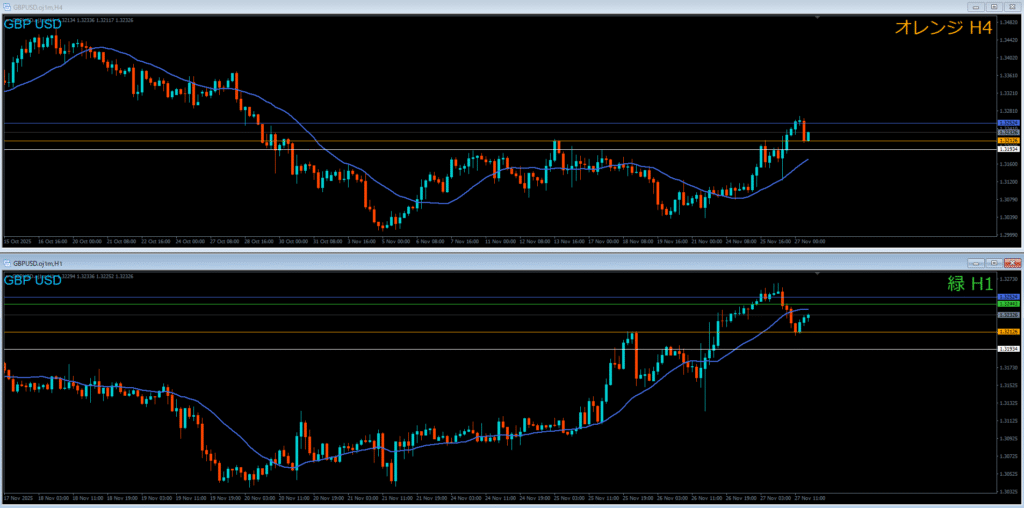Click the orange オレンジ H4 label
Image resolution: width=1024 pixels, height=508 pixels.
pyautogui.click(x=944, y=27)
